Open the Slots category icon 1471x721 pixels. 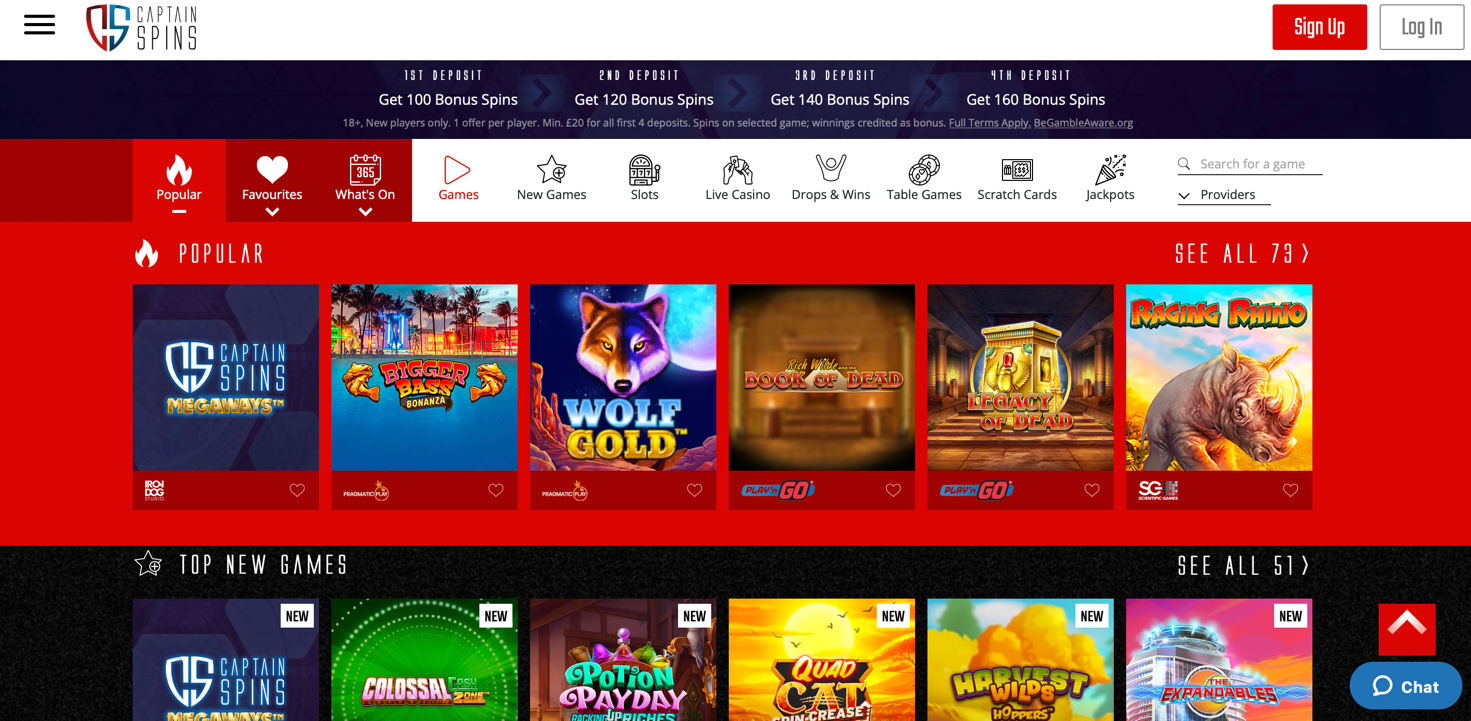tap(644, 170)
